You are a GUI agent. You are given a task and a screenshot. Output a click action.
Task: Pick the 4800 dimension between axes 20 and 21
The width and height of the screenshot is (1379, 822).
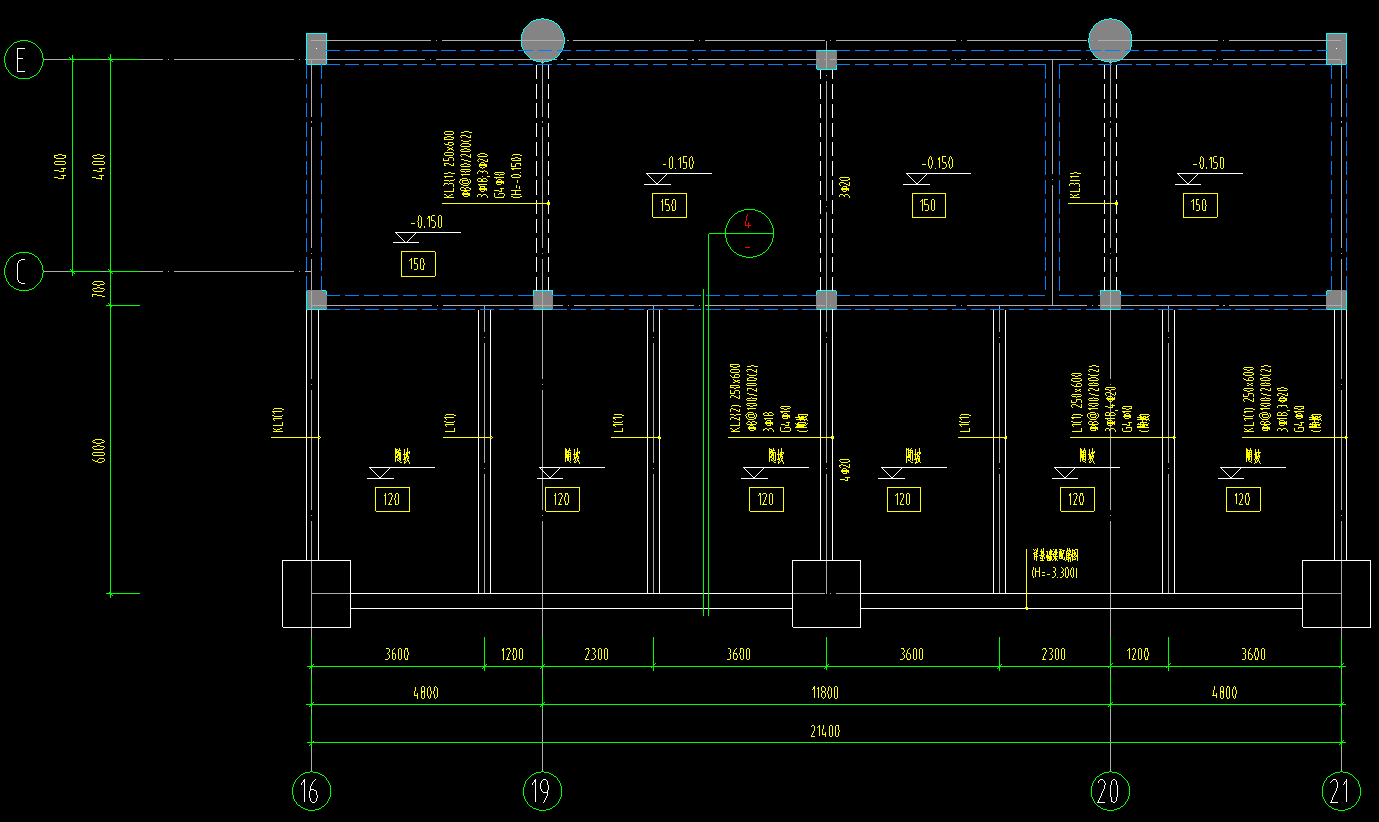(x=1224, y=693)
